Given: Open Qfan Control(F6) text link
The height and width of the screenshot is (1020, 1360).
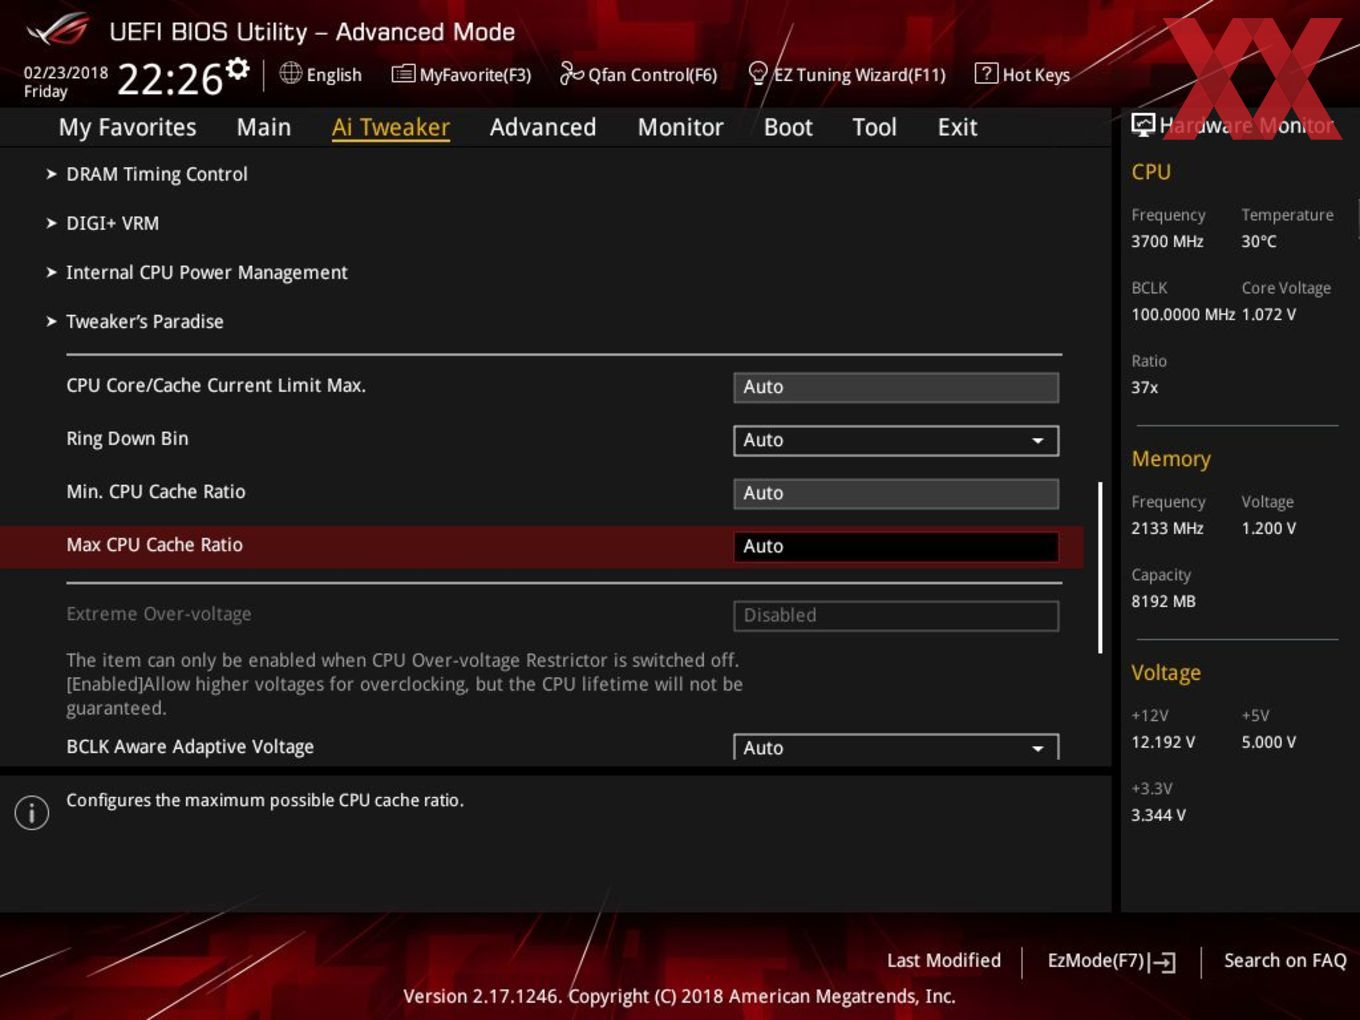Looking at the screenshot, I should click(652, 75).
